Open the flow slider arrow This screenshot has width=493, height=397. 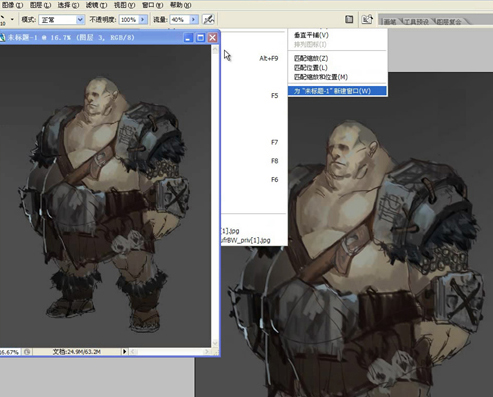tap(194, 20)
